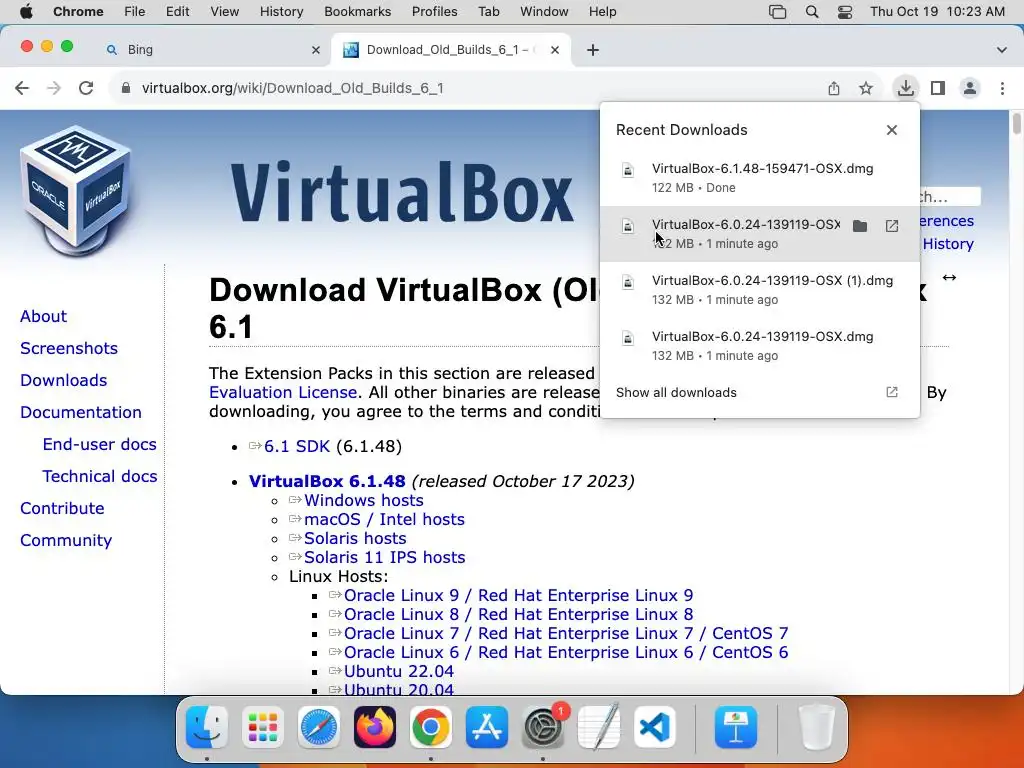Image resolution: width=1024 pixels, height=768 pixels.
Task: Launch Firefox from the Dock
Action: [x=375, y=727]
